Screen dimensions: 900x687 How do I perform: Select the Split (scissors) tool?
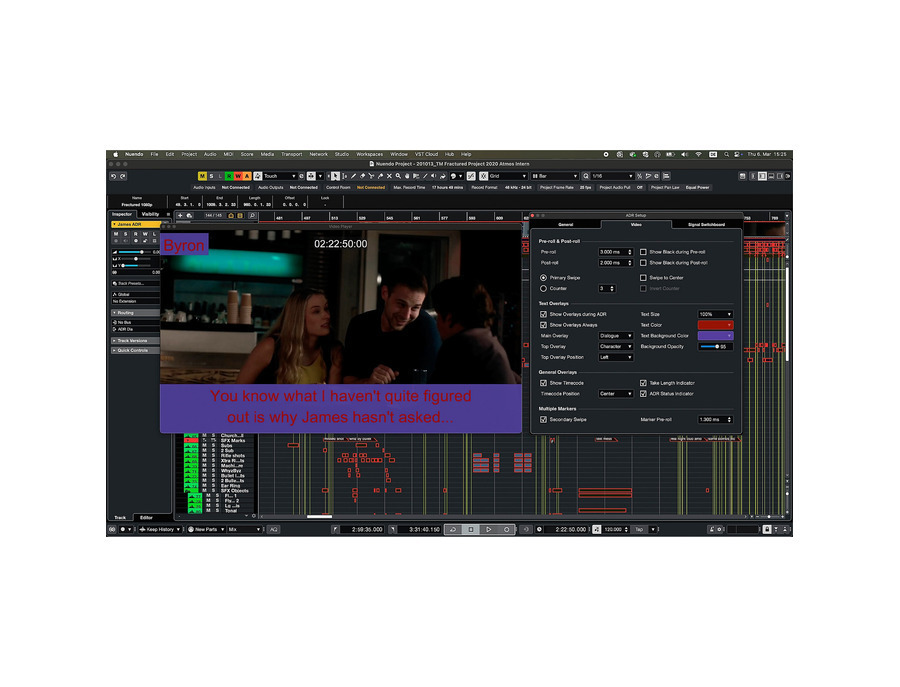click(x=371, y=176)
